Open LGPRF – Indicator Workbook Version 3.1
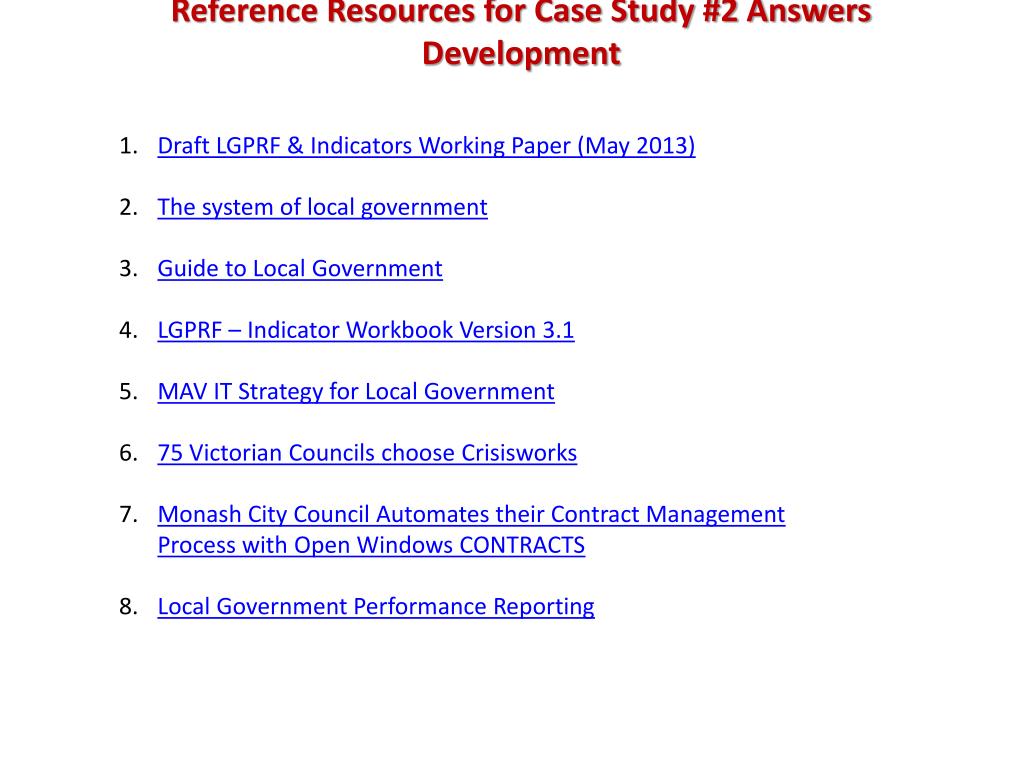The height and width of the screenshot is (768, 1024). (x=366, y=330)
